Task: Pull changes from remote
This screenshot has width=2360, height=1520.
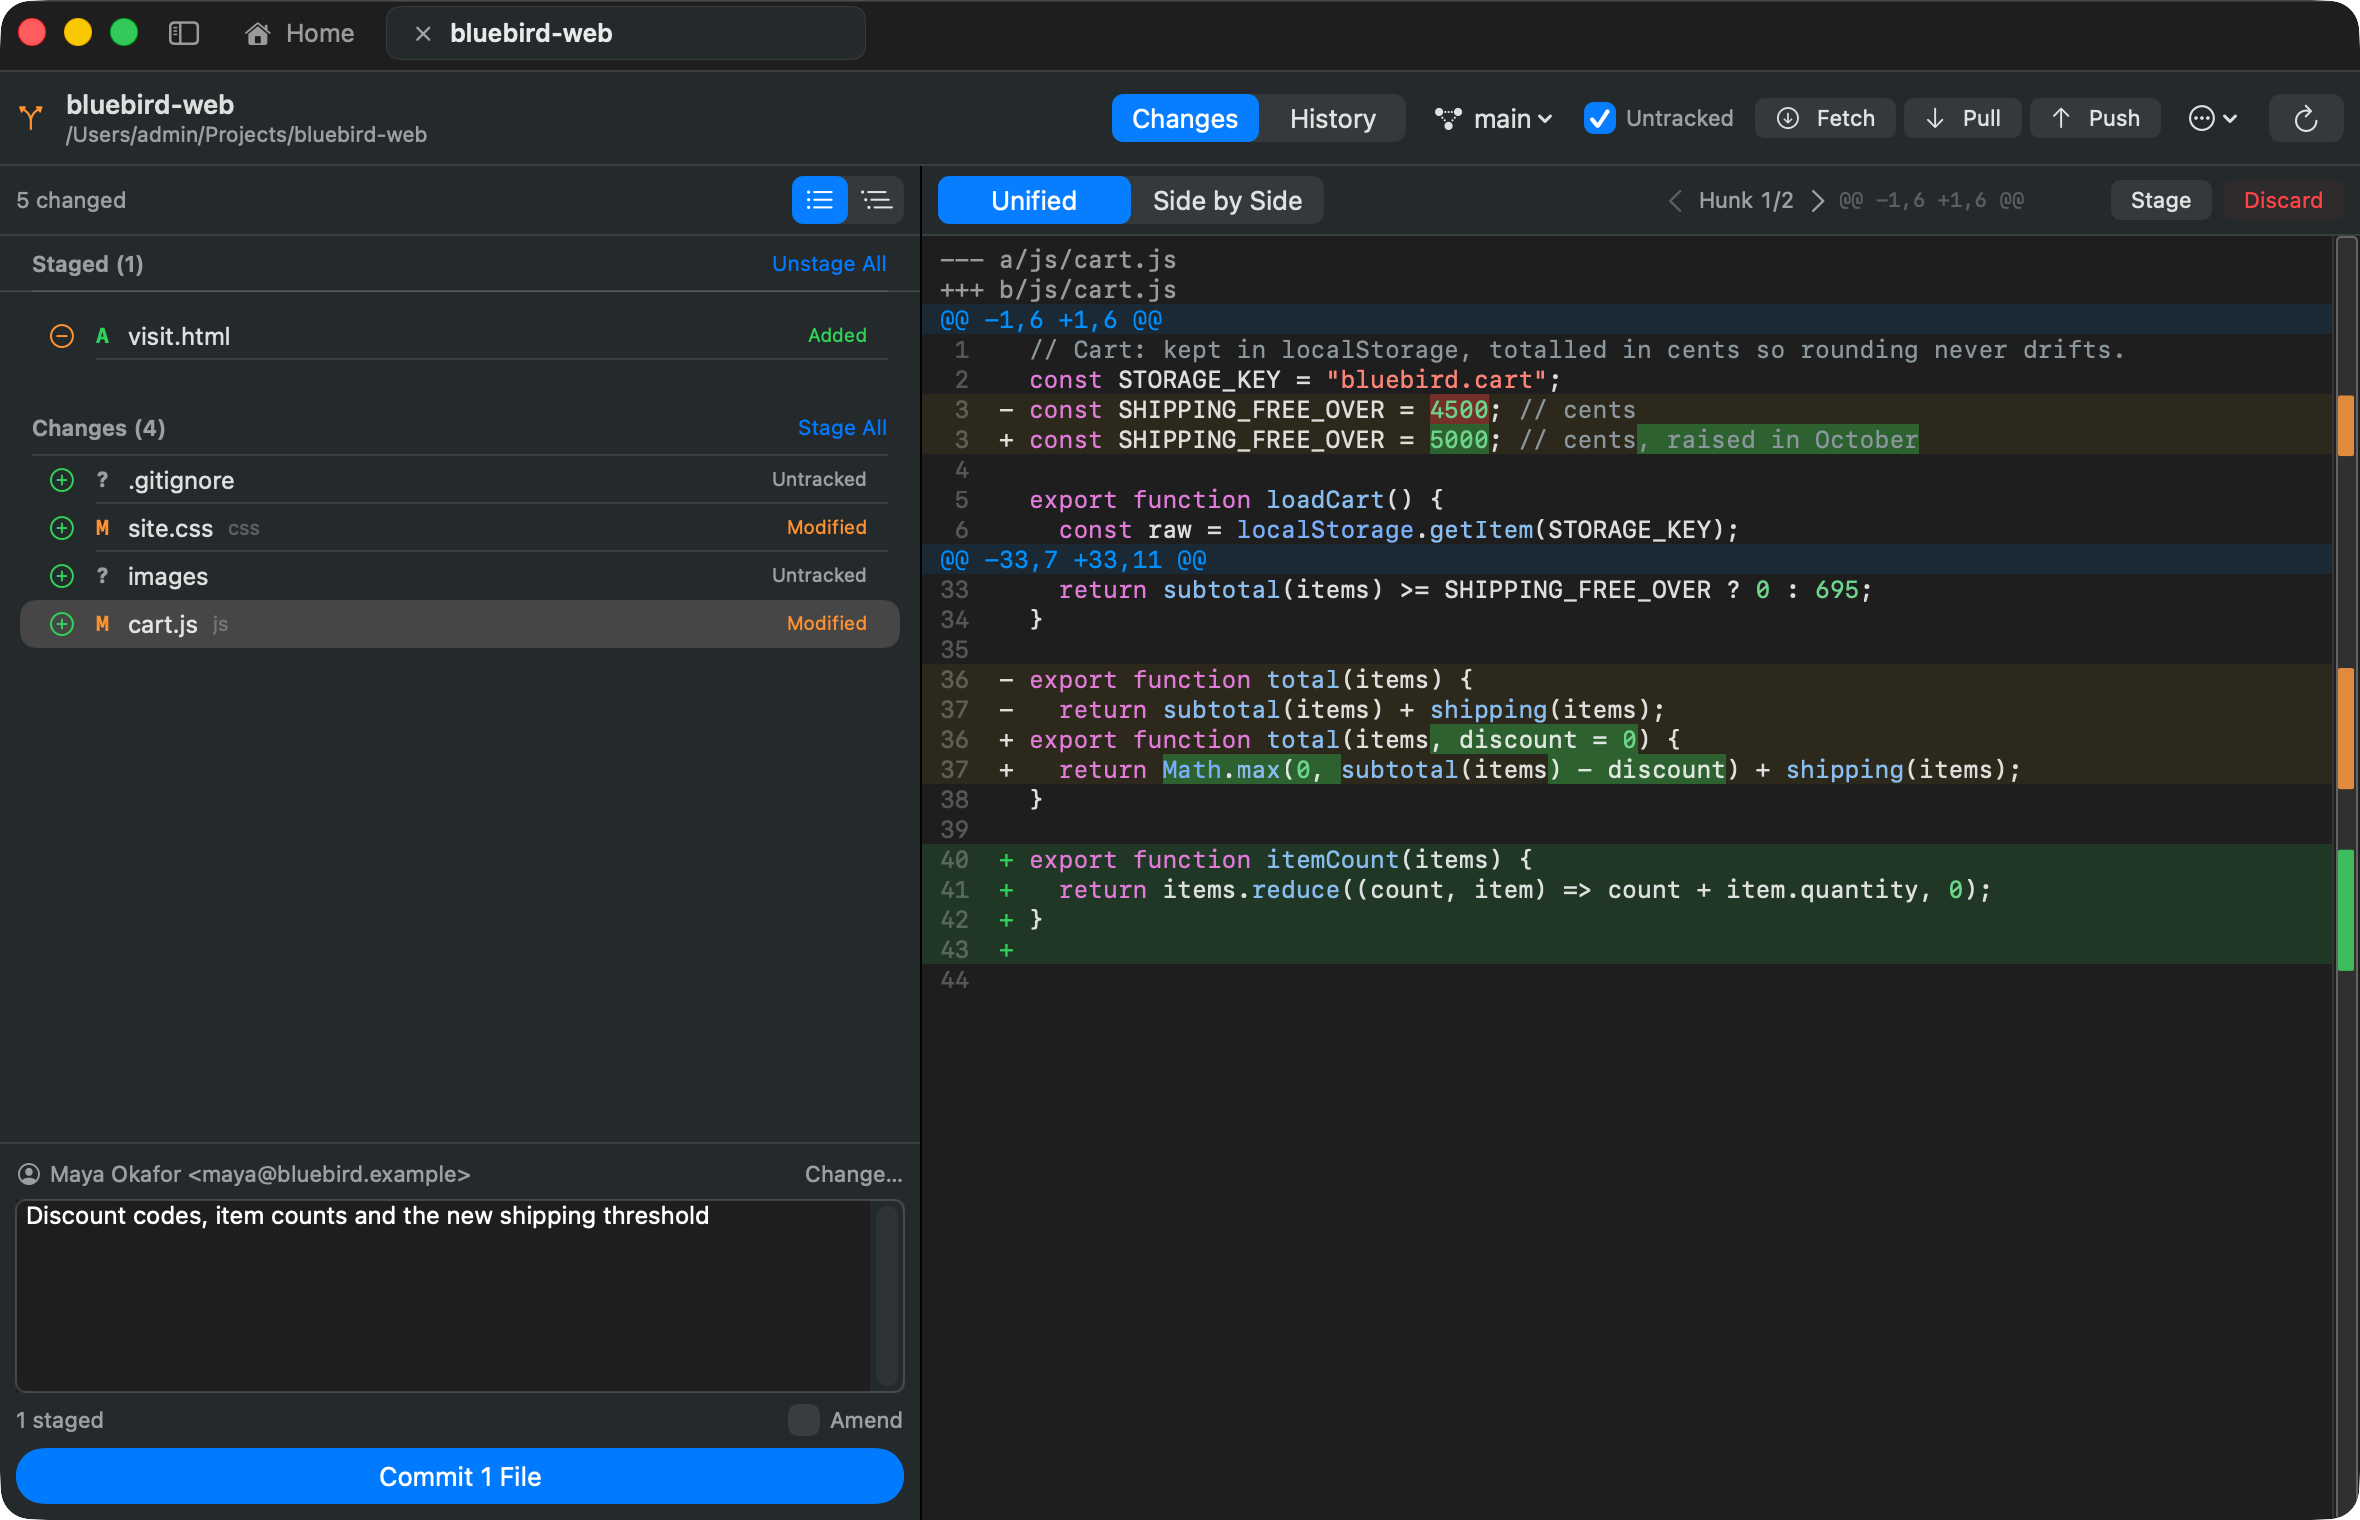Action: pos(1962,118)
